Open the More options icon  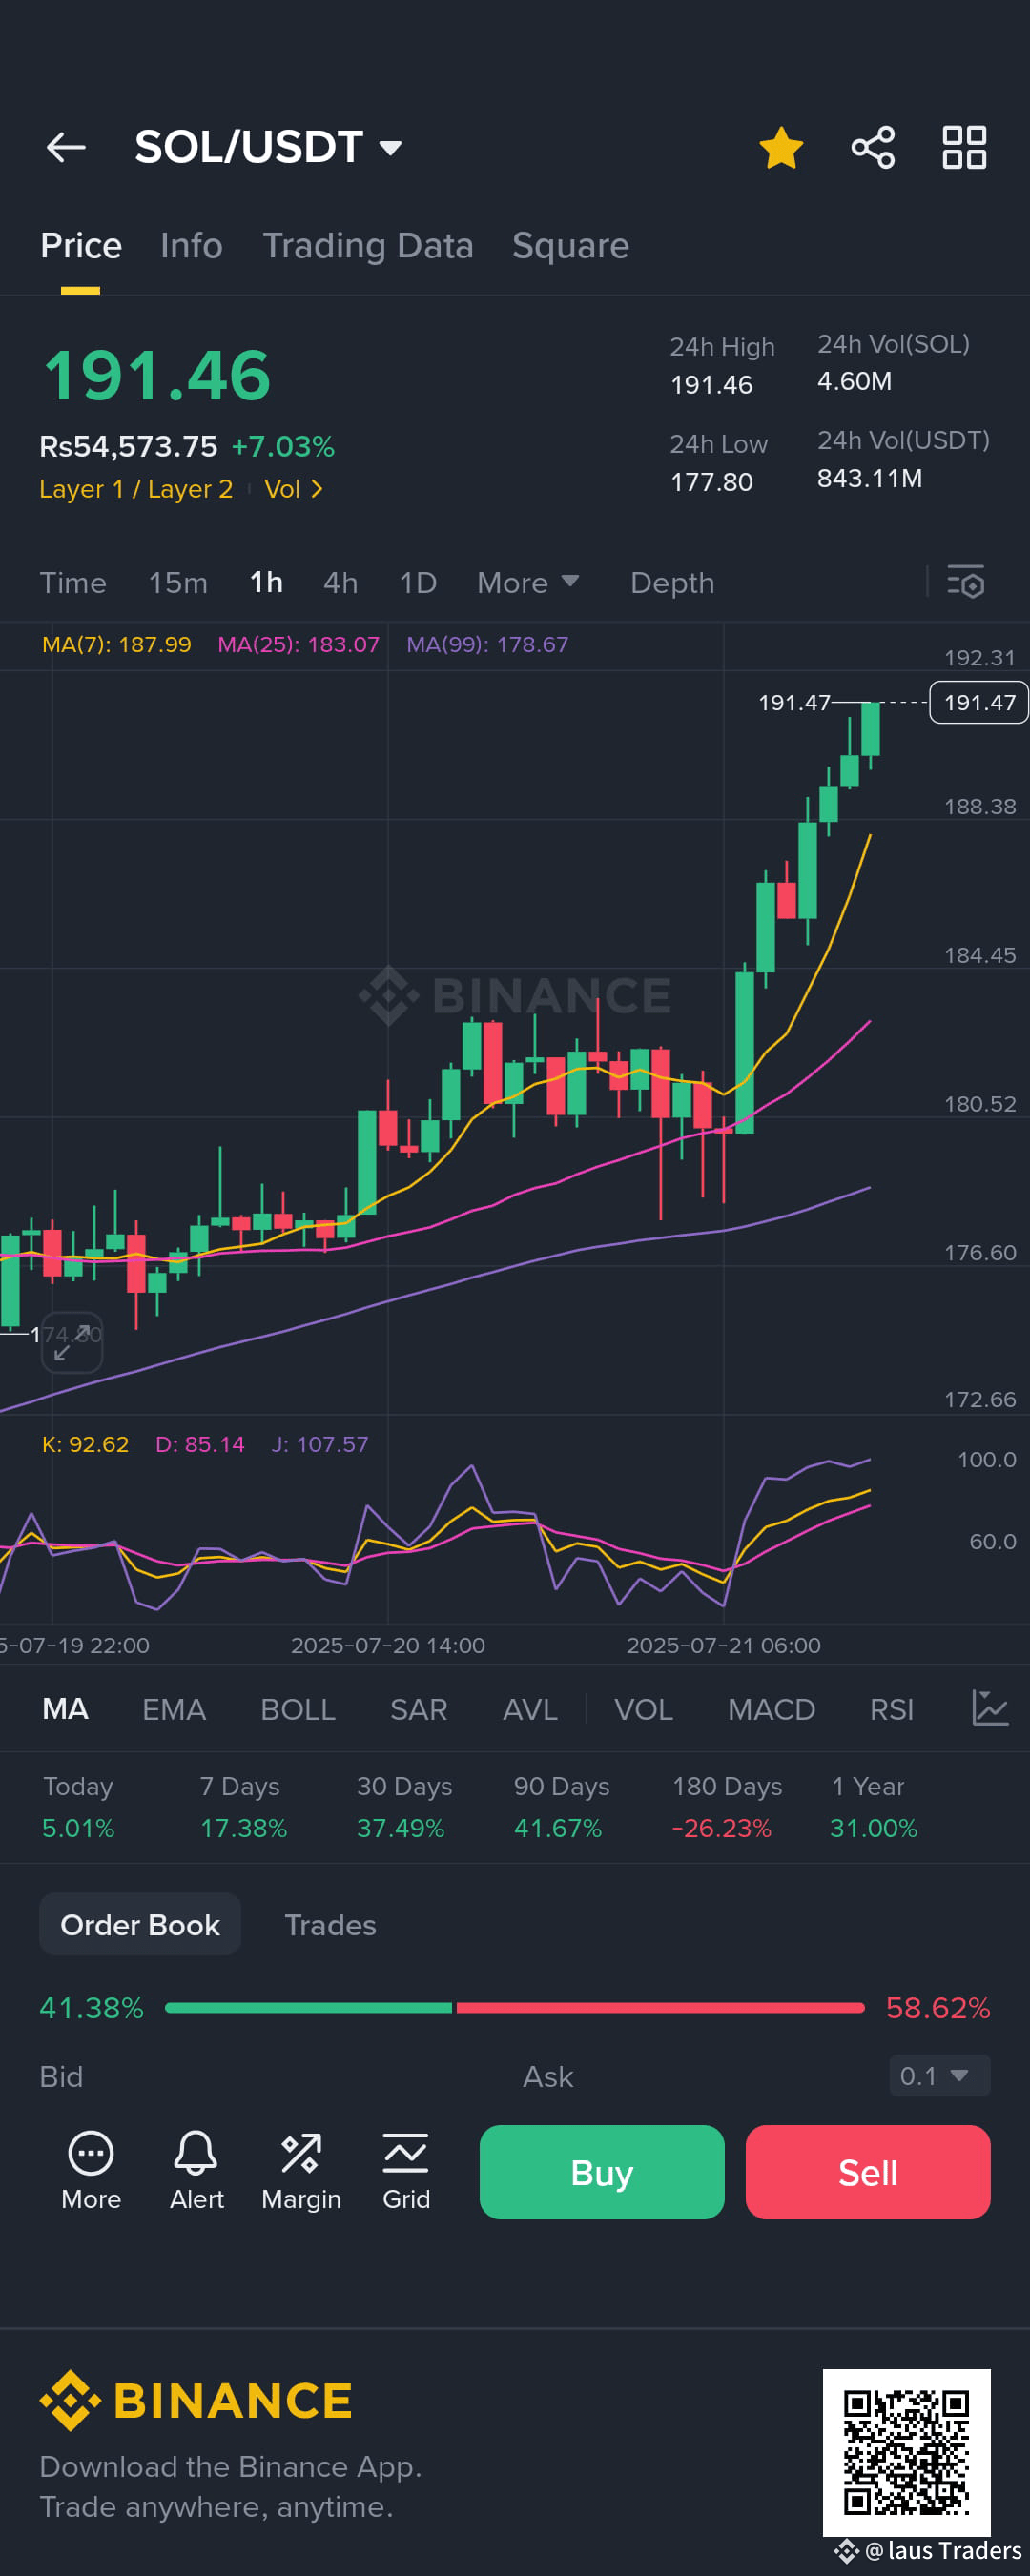coord(91,2172)
